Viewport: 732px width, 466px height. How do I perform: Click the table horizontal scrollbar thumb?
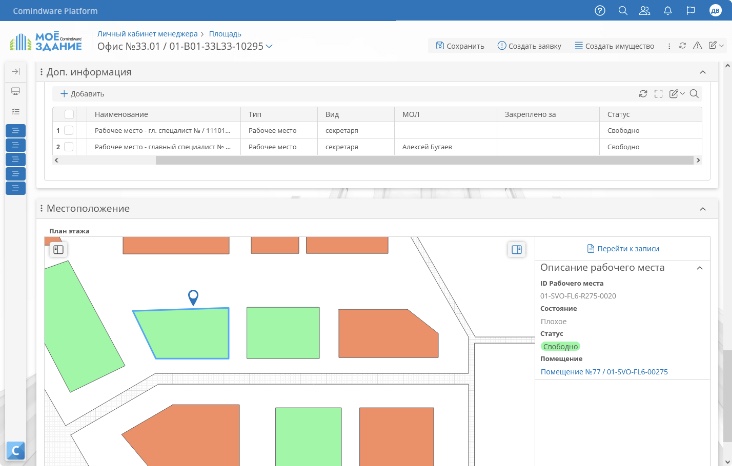(424, 160)
